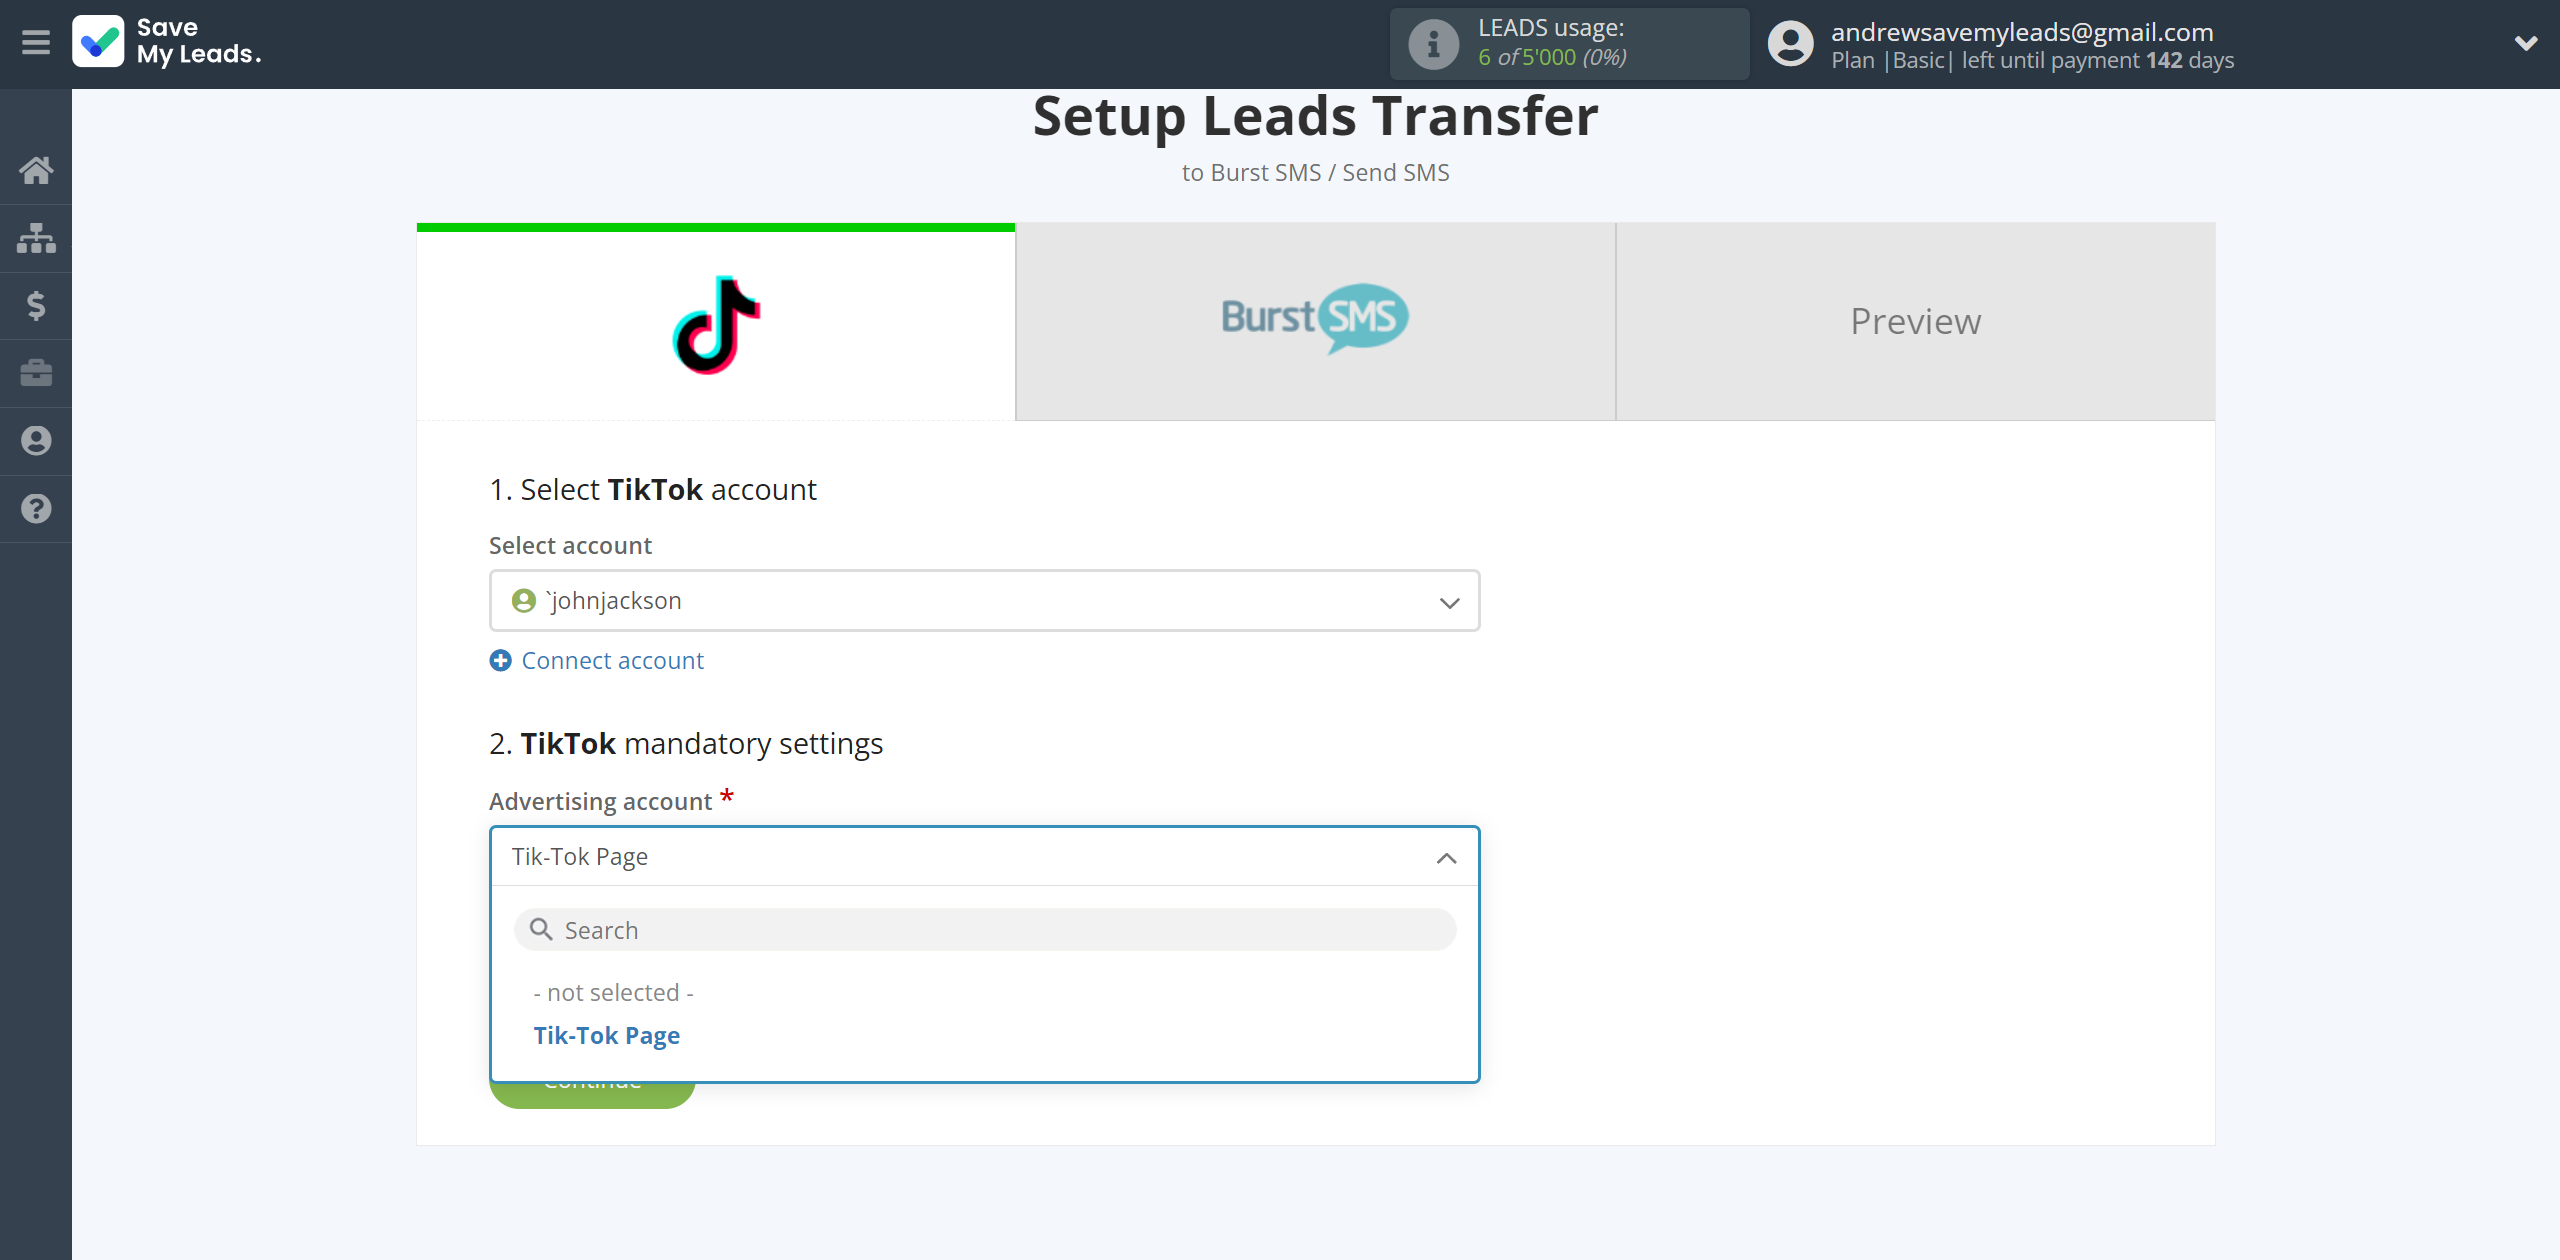Click the Search input field in dropdown
This screenshot has height=1260, width=2560.
pyautogui.click(x=984, y=929)
